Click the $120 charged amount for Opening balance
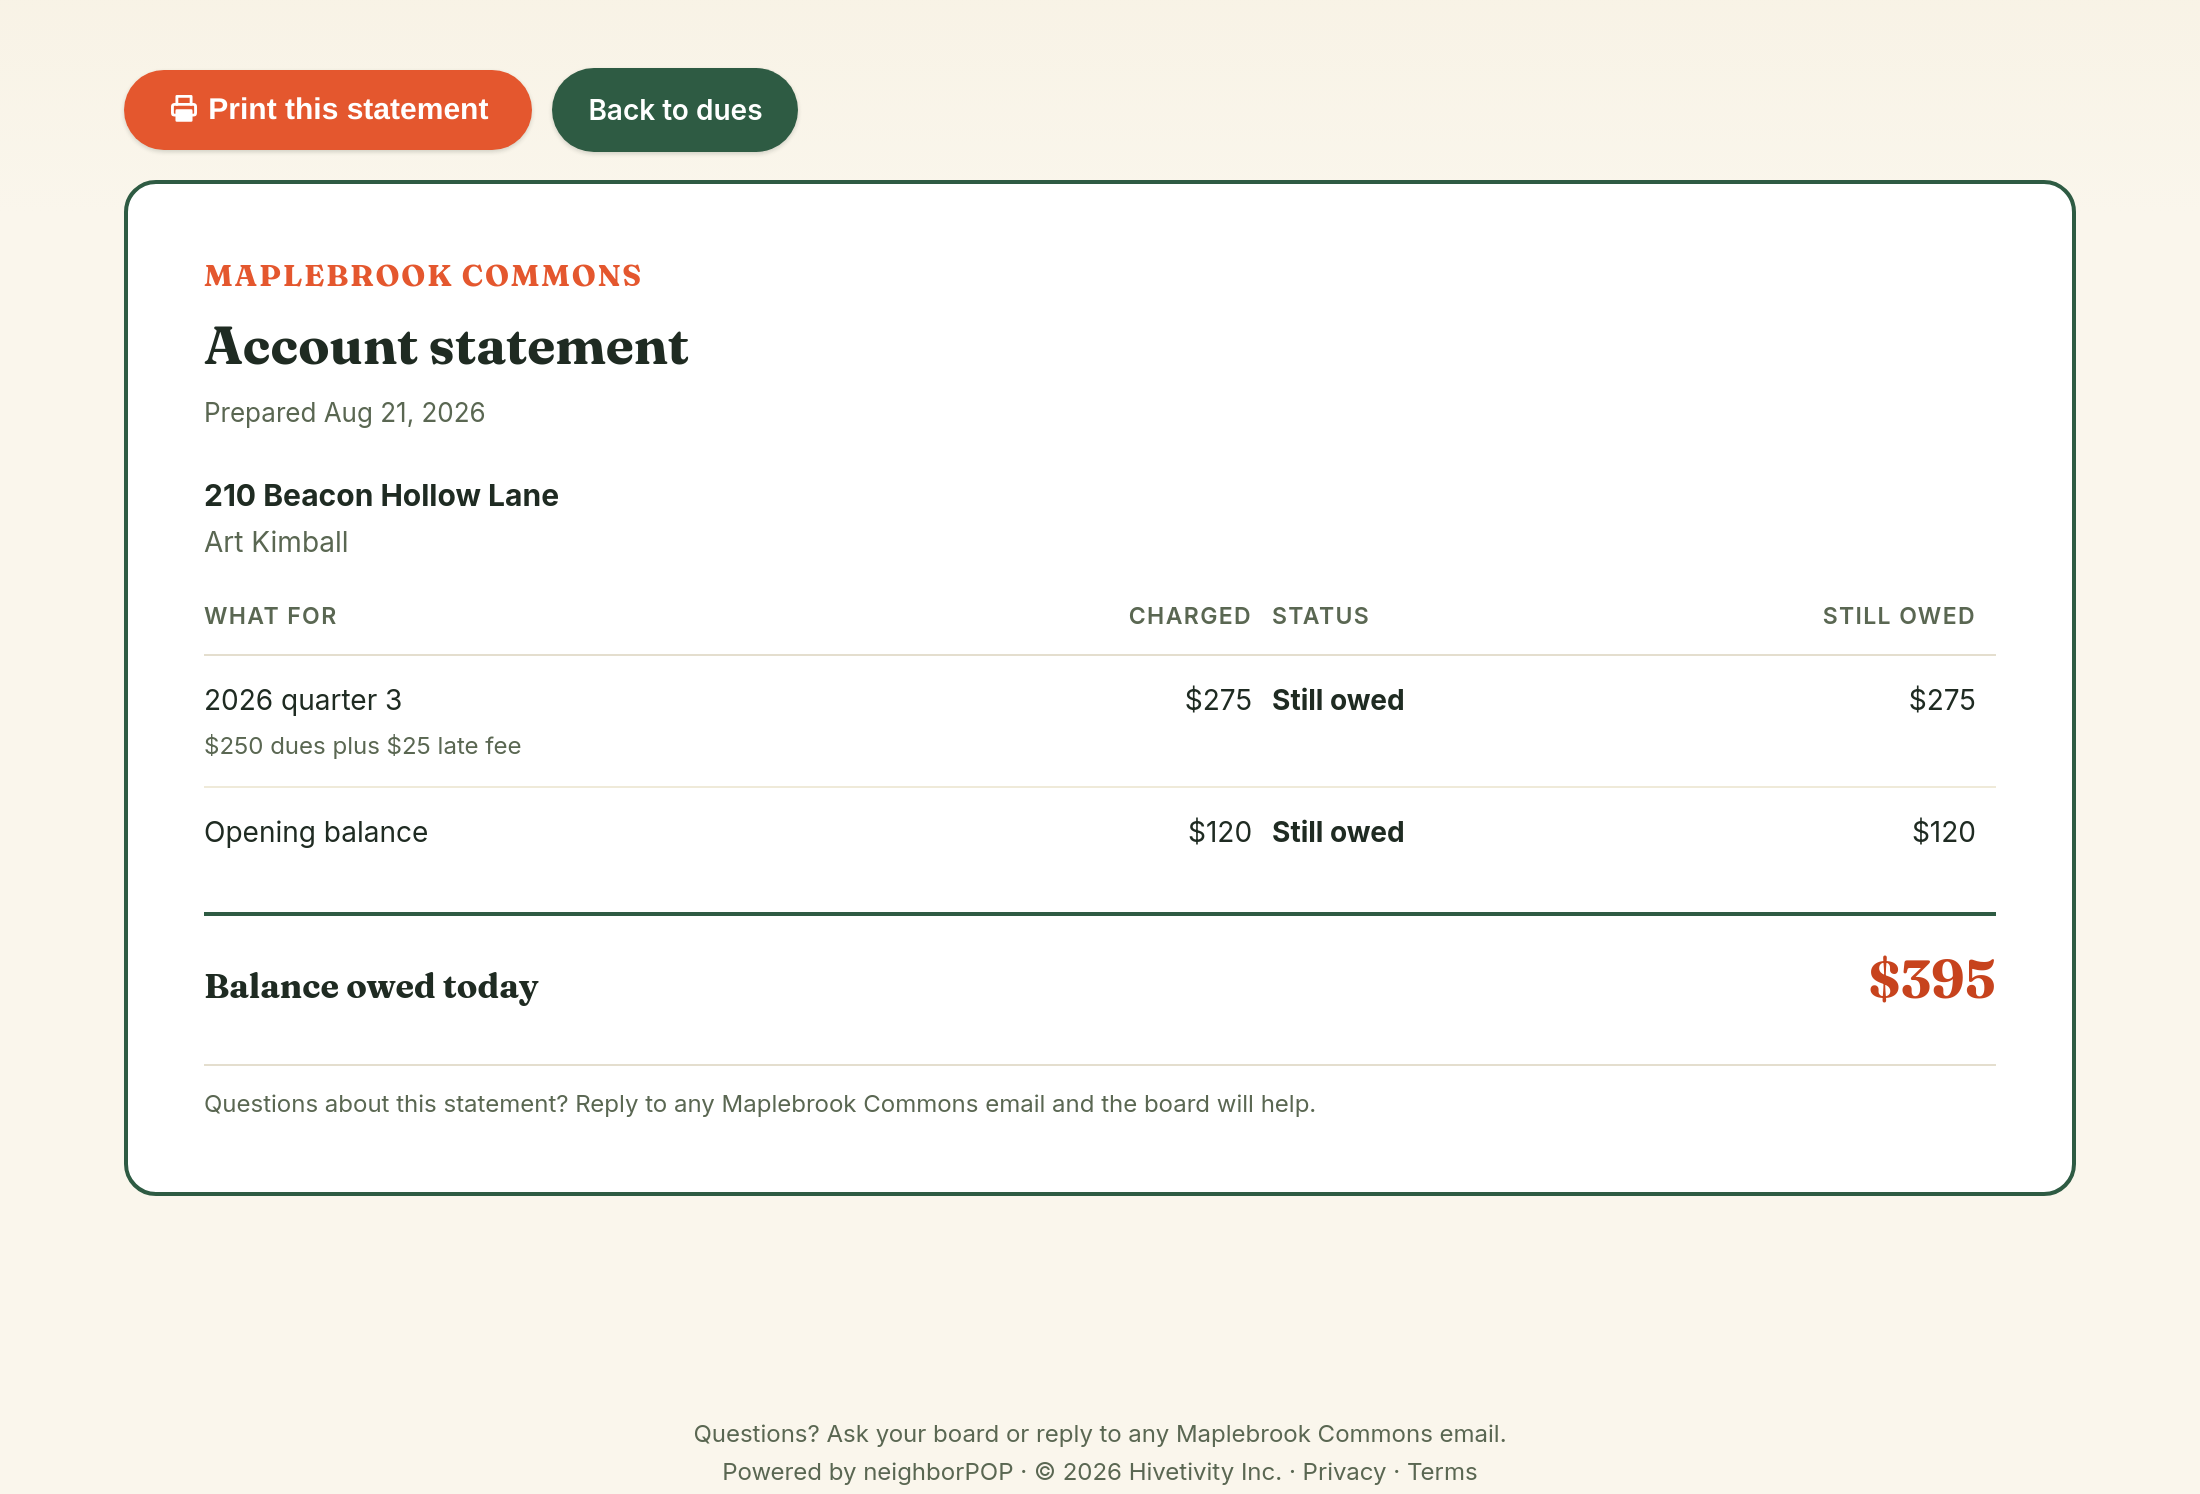Screen dimensions: 2200x1494 coord(1220,832)
